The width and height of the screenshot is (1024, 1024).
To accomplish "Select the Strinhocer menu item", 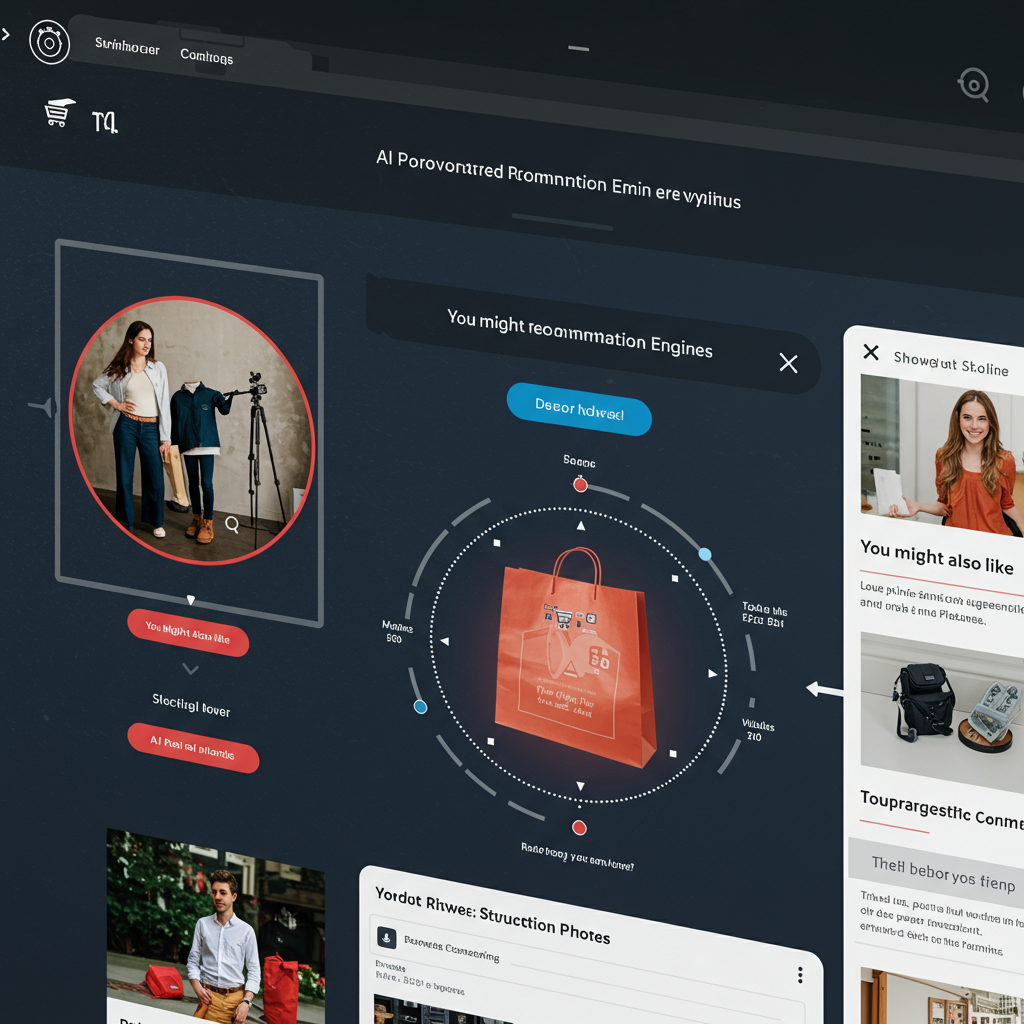I will [x=125, y=48].
